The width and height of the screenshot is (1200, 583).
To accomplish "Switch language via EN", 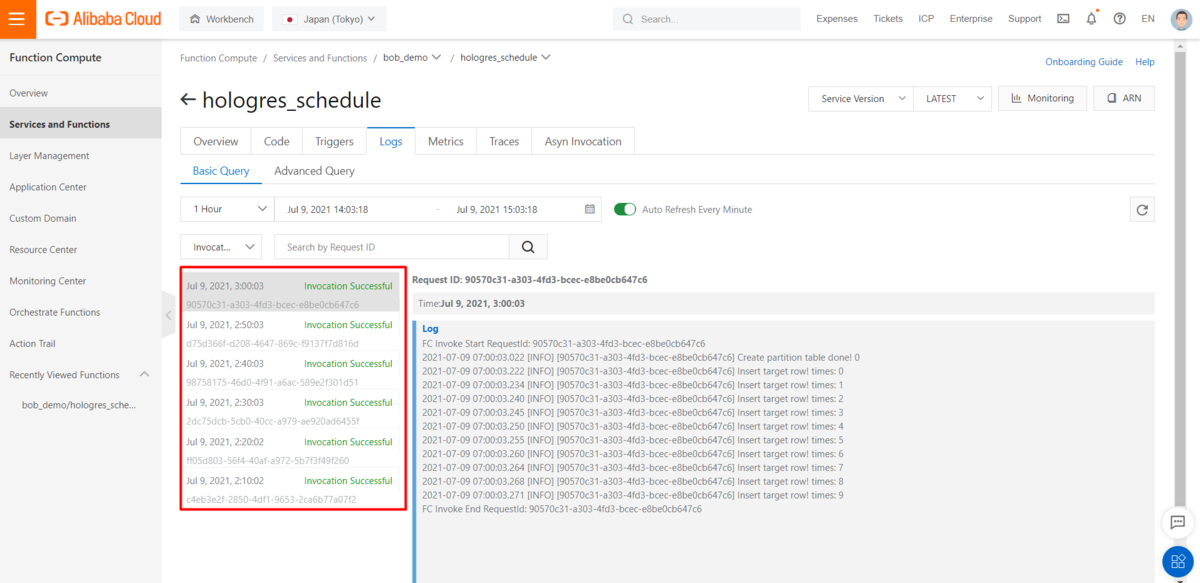I will pos(1147,18).
